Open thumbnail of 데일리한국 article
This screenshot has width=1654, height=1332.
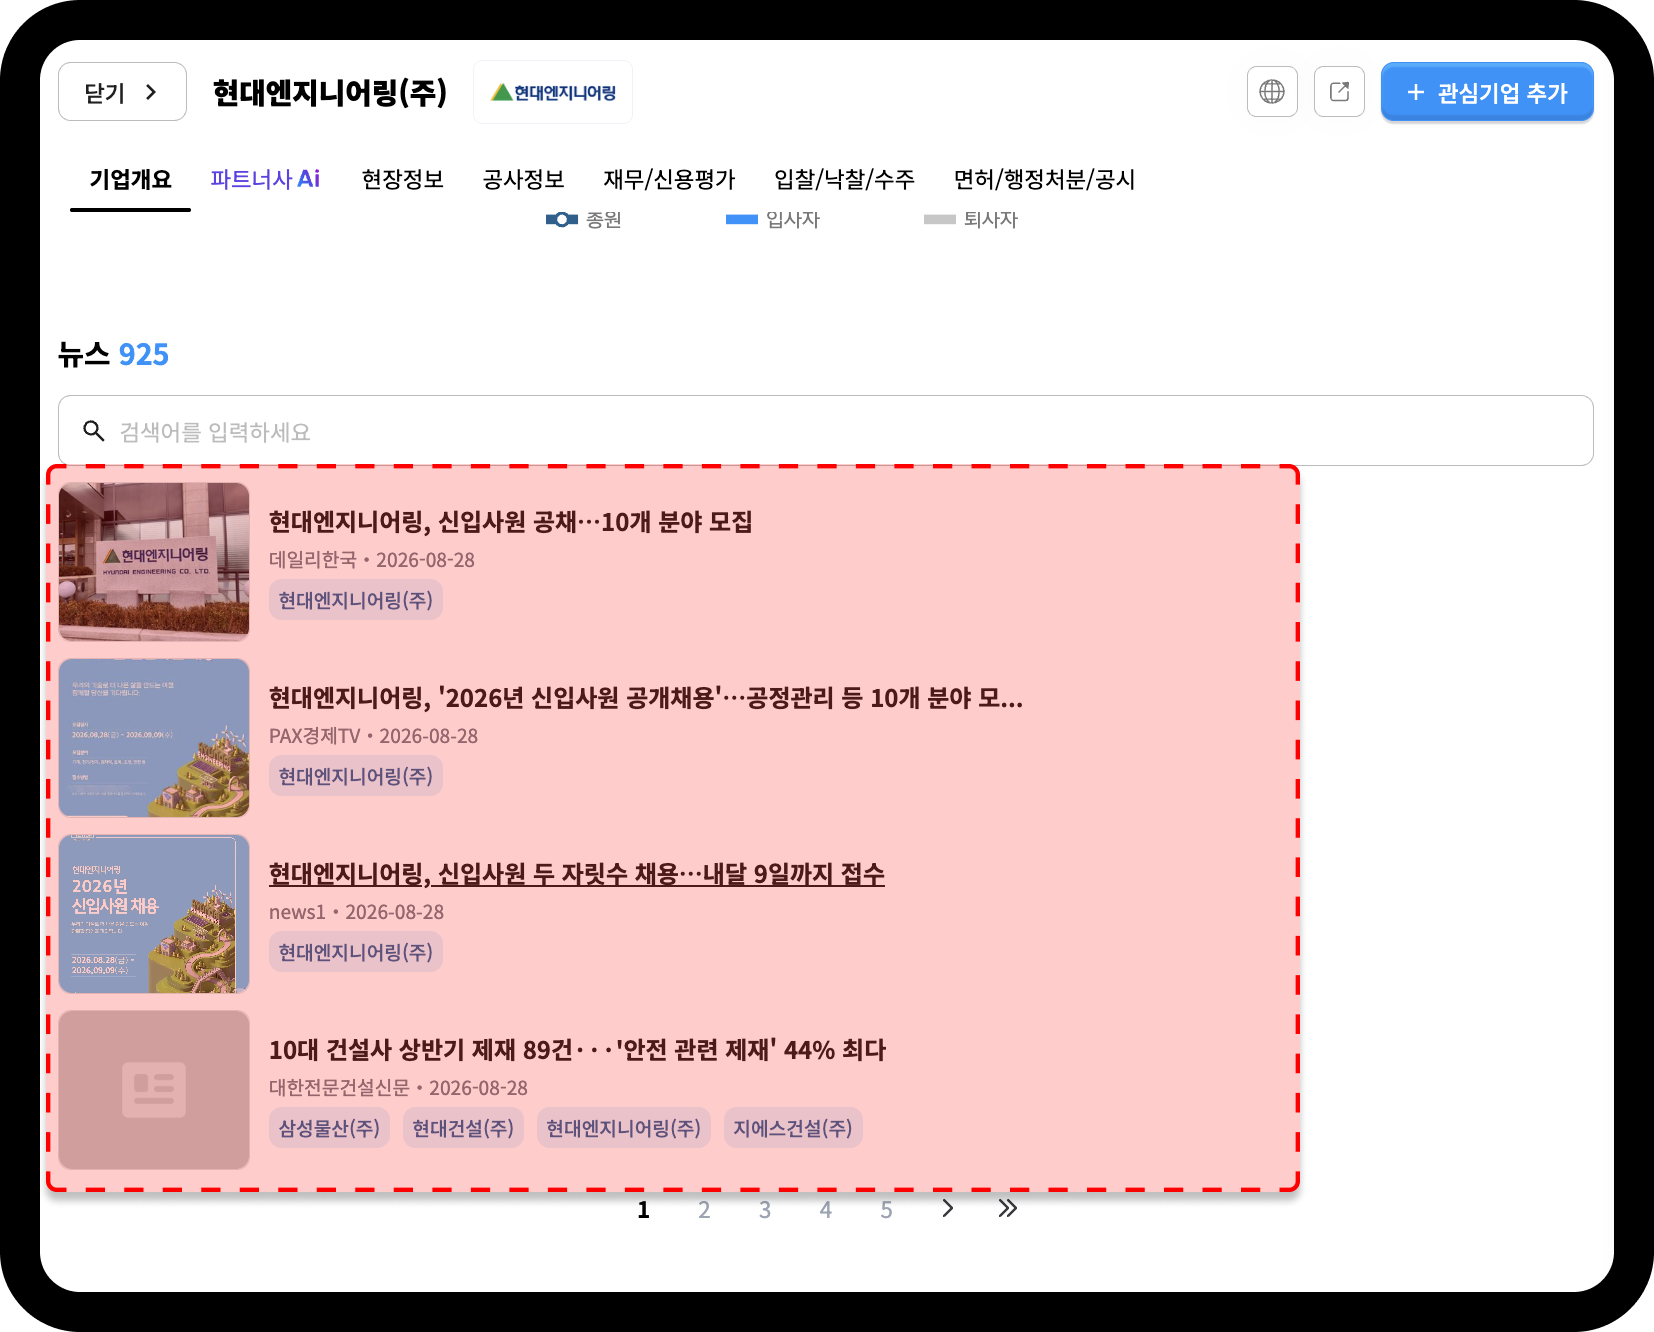(x=154, y=562)
